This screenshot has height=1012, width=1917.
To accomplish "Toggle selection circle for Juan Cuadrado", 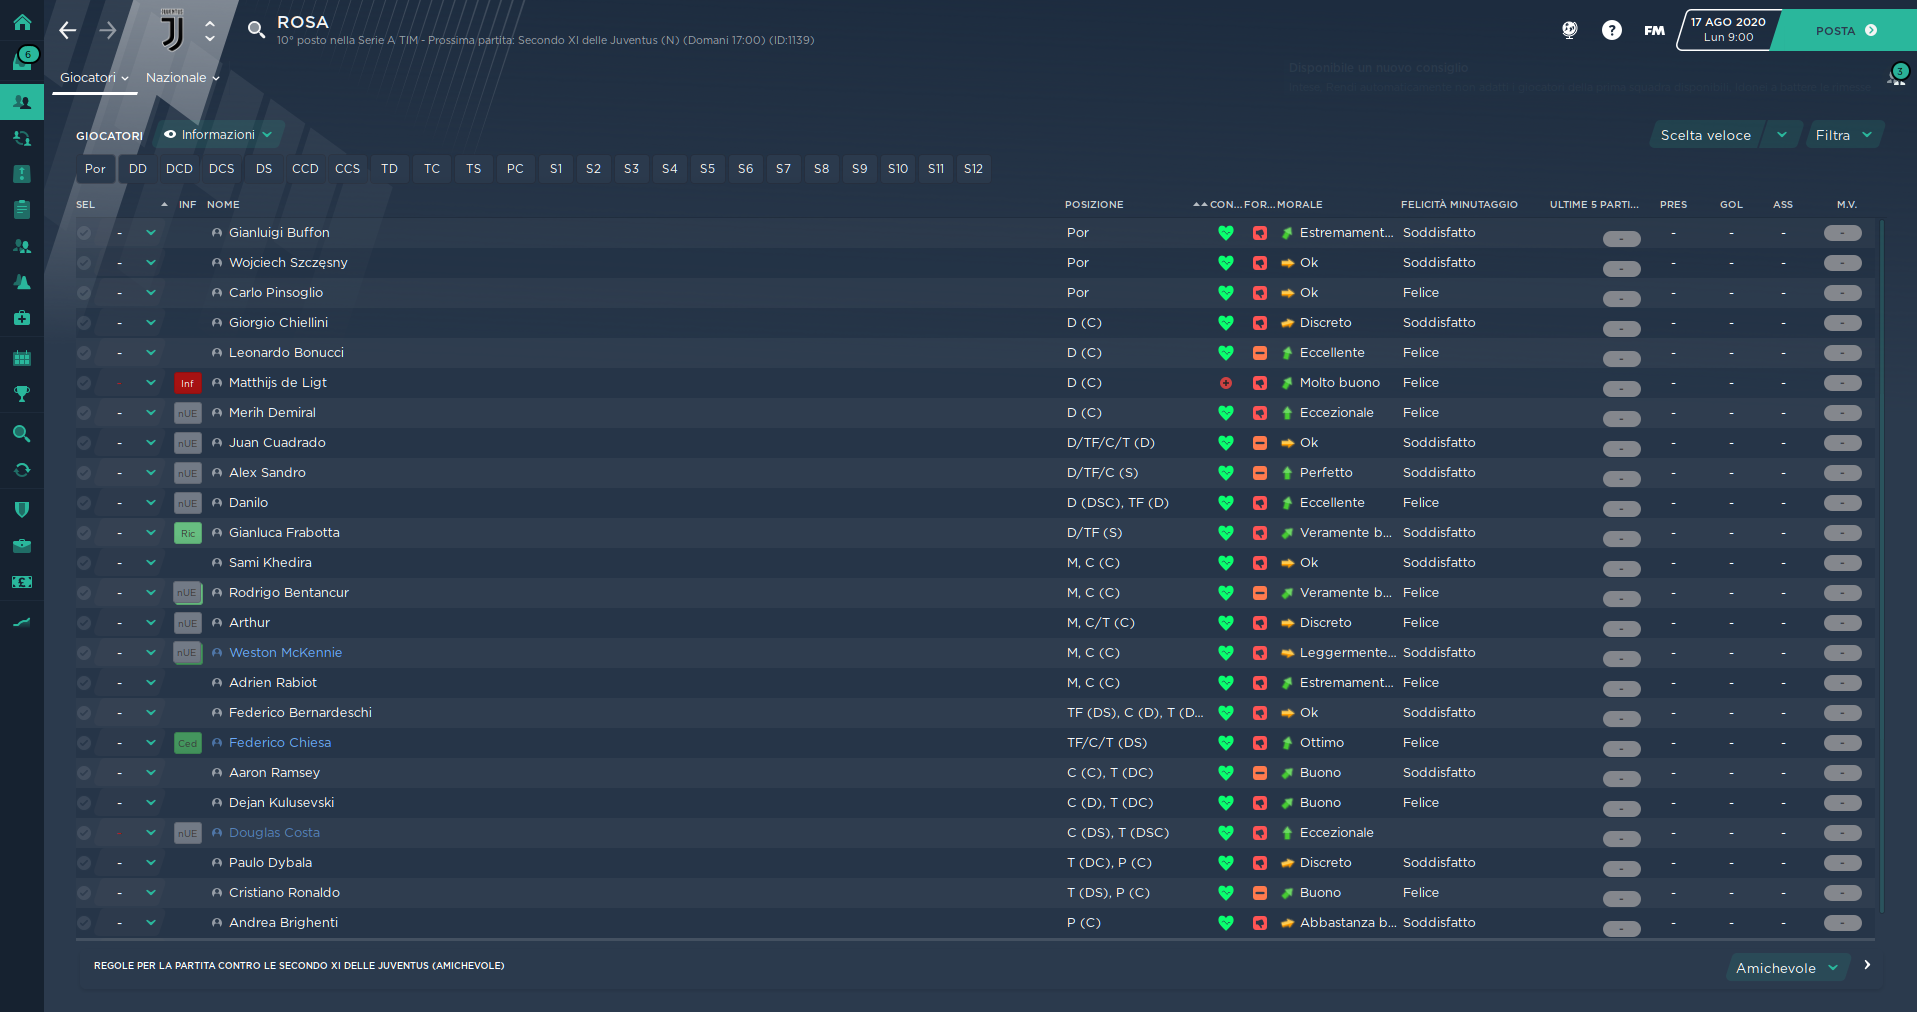I will [84, 443].
